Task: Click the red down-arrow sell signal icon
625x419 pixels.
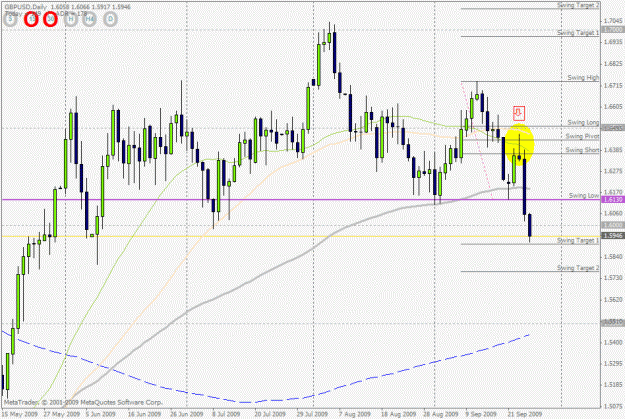Action: [x=519, y=113]
